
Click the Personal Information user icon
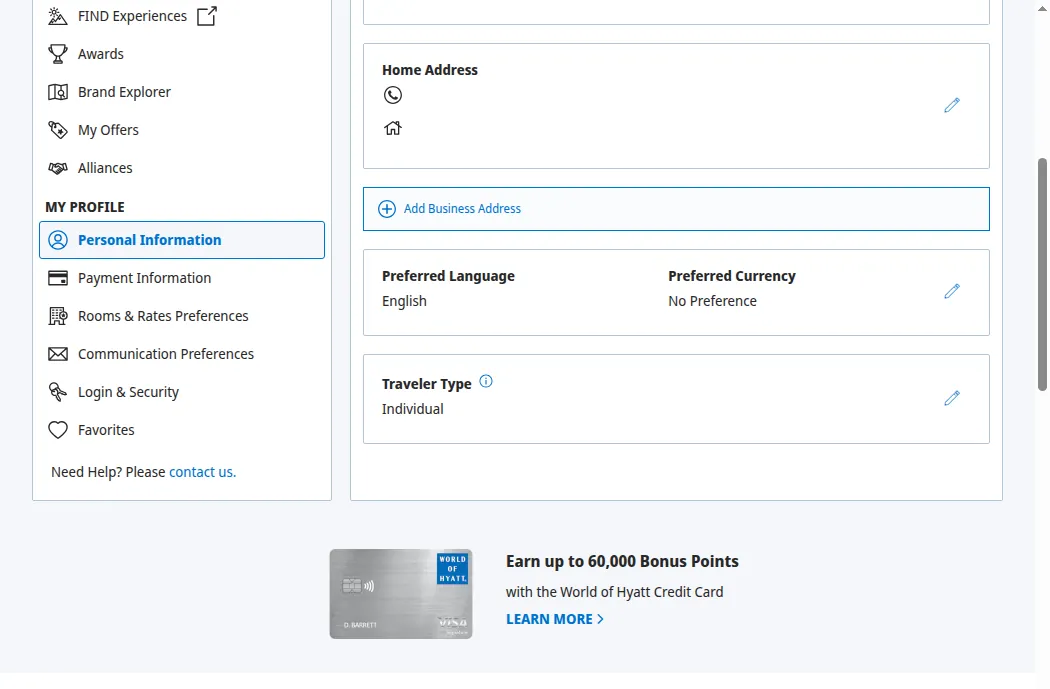point(58,240)
